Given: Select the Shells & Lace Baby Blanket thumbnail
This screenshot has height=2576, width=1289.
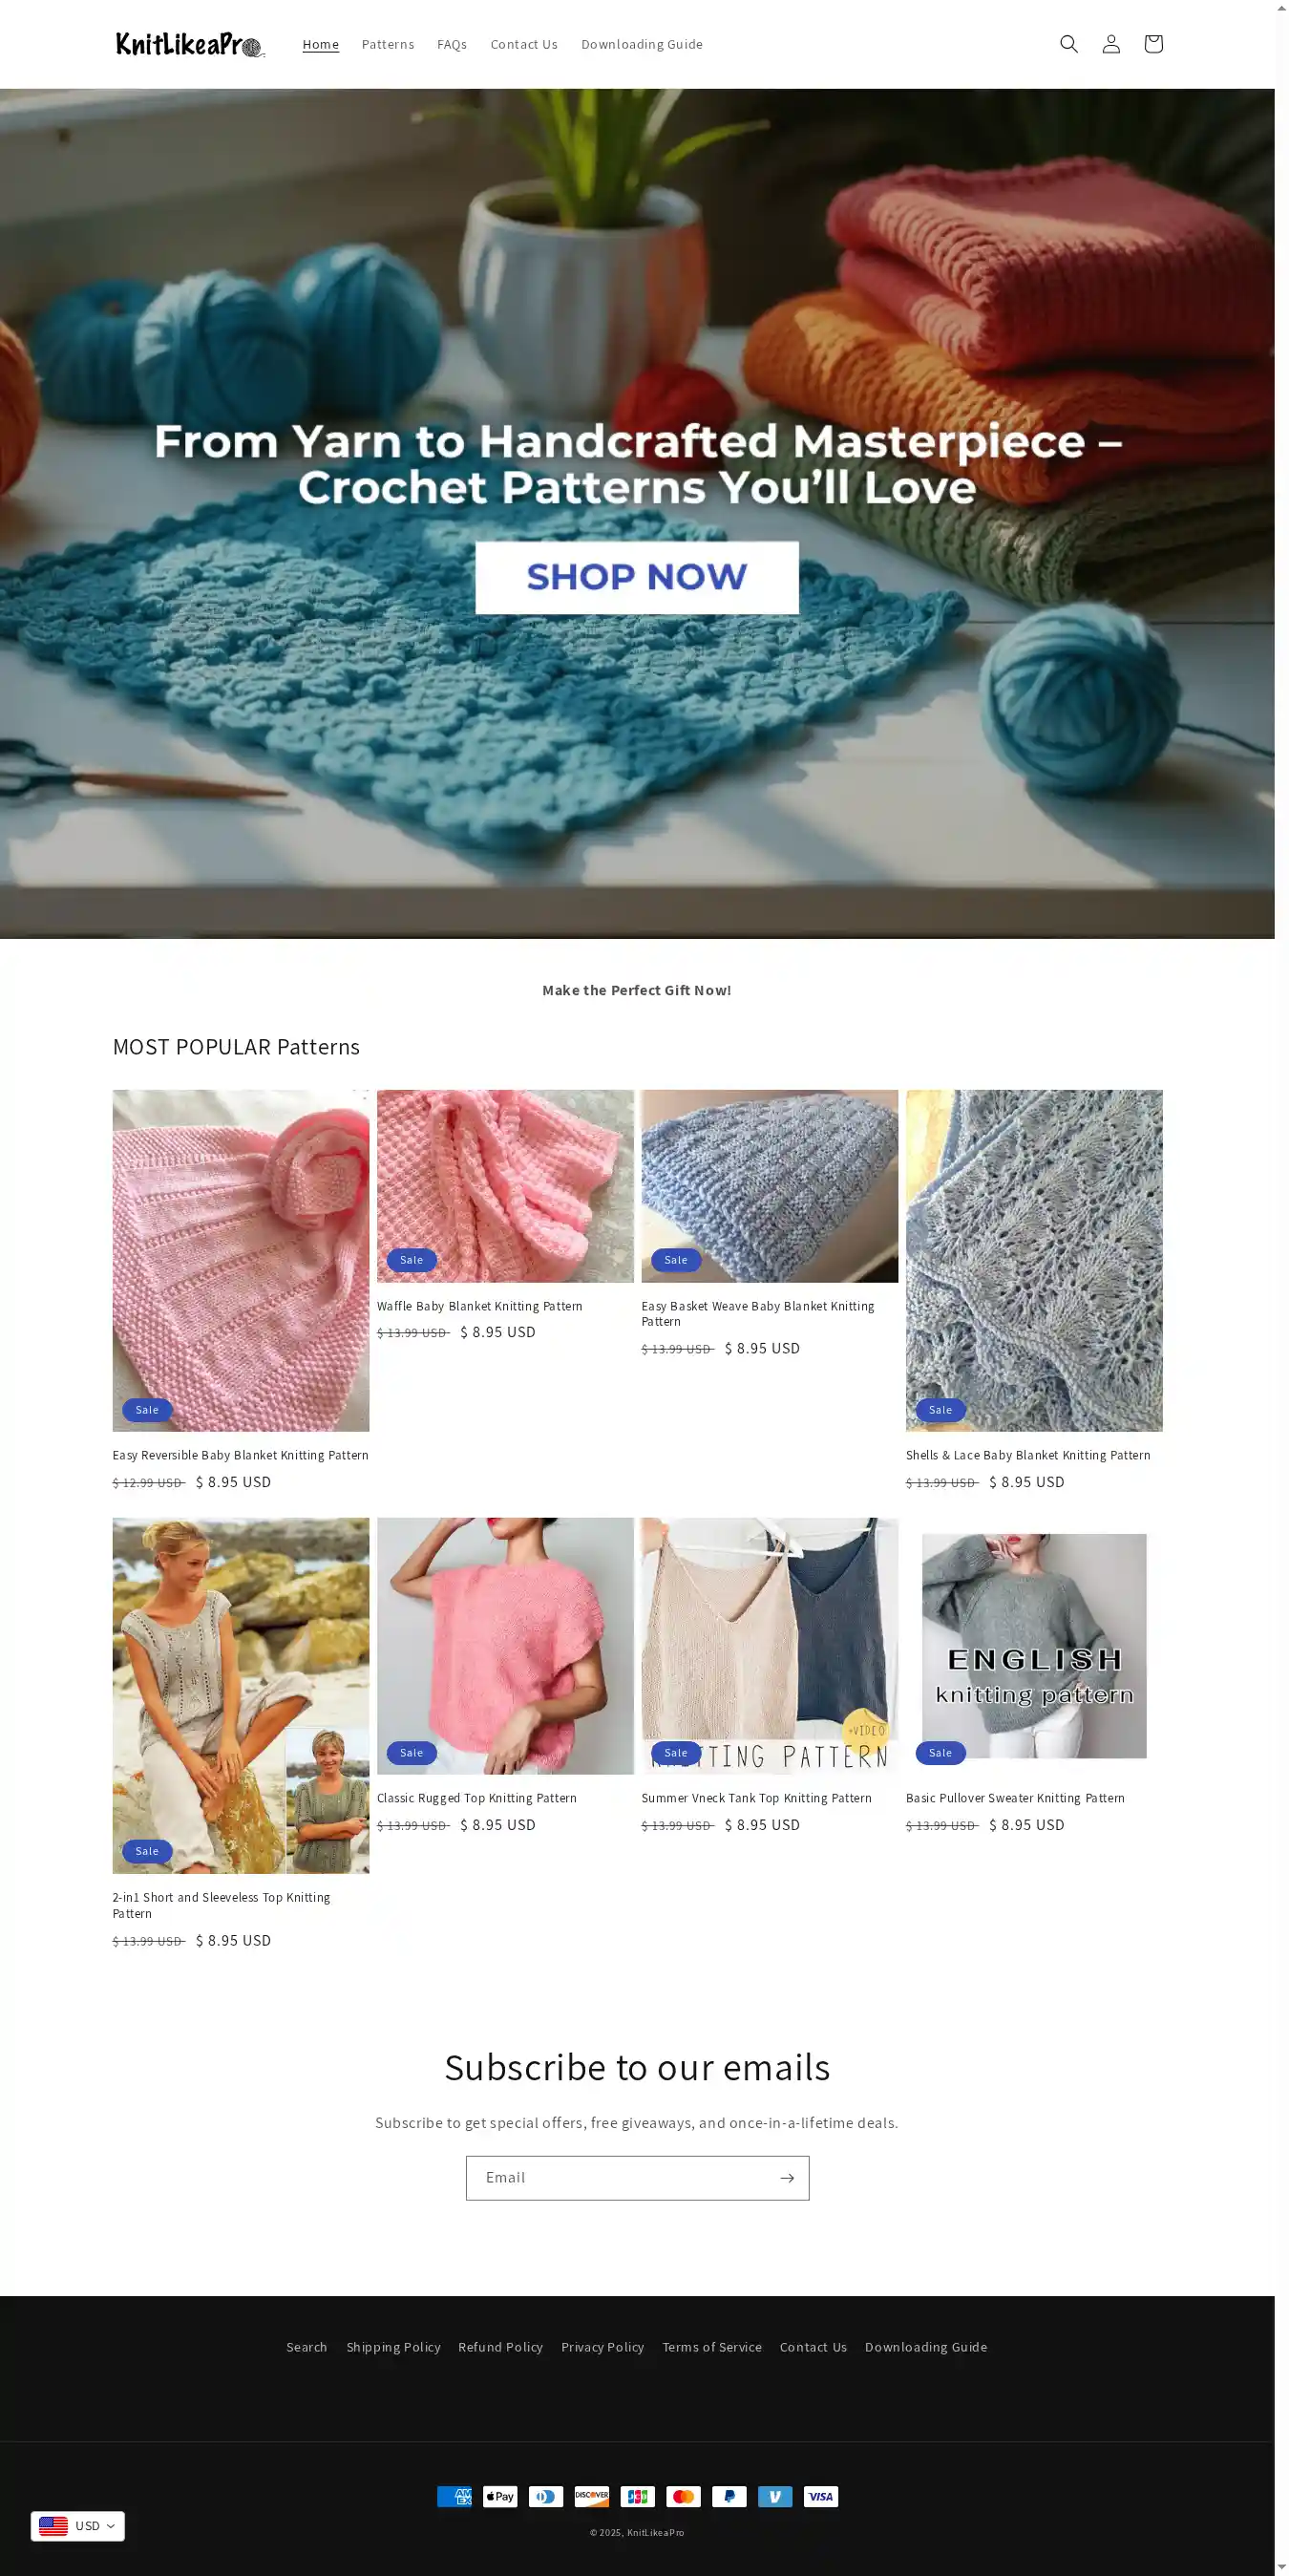Looking at the screenshot, I should point(1034,1260).
